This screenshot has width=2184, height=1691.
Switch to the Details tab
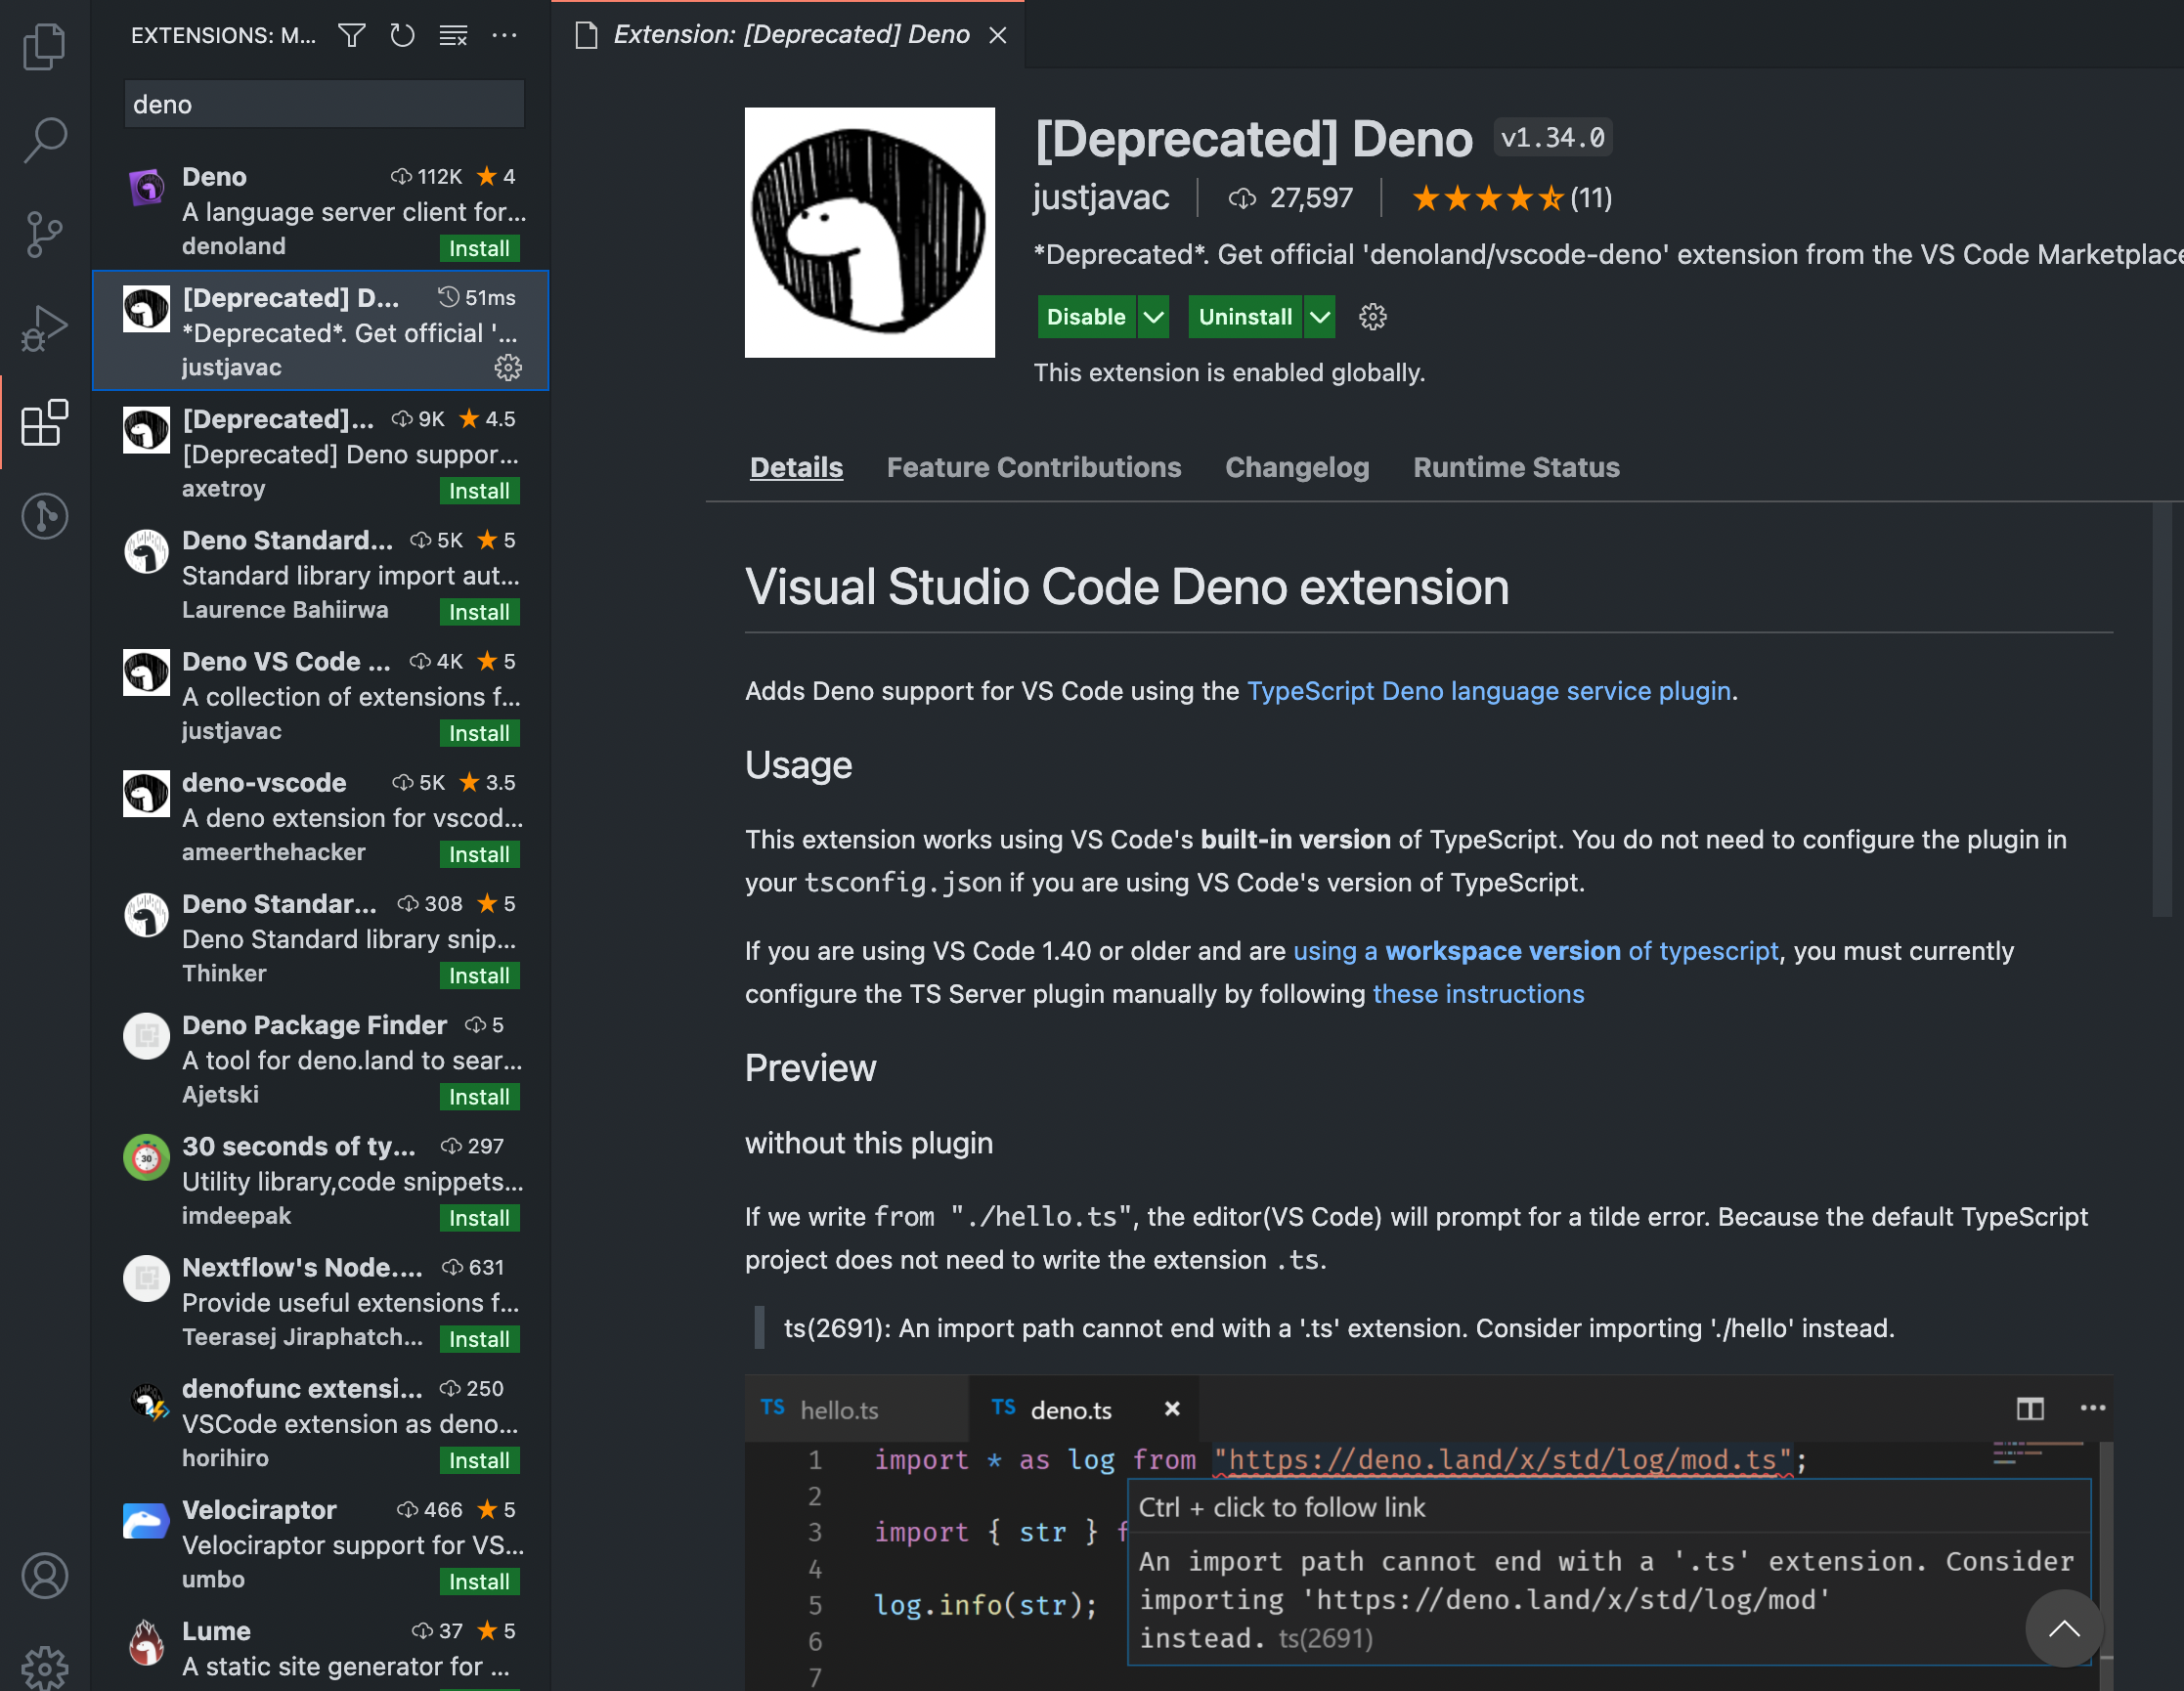(796, 467)
